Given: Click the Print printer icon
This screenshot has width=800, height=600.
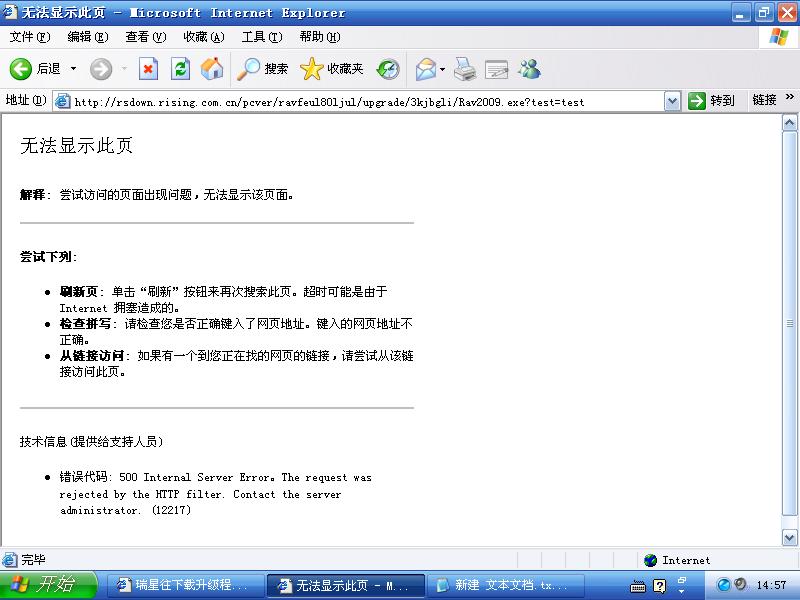Looking at the screenshot, I should pos(465,69).
